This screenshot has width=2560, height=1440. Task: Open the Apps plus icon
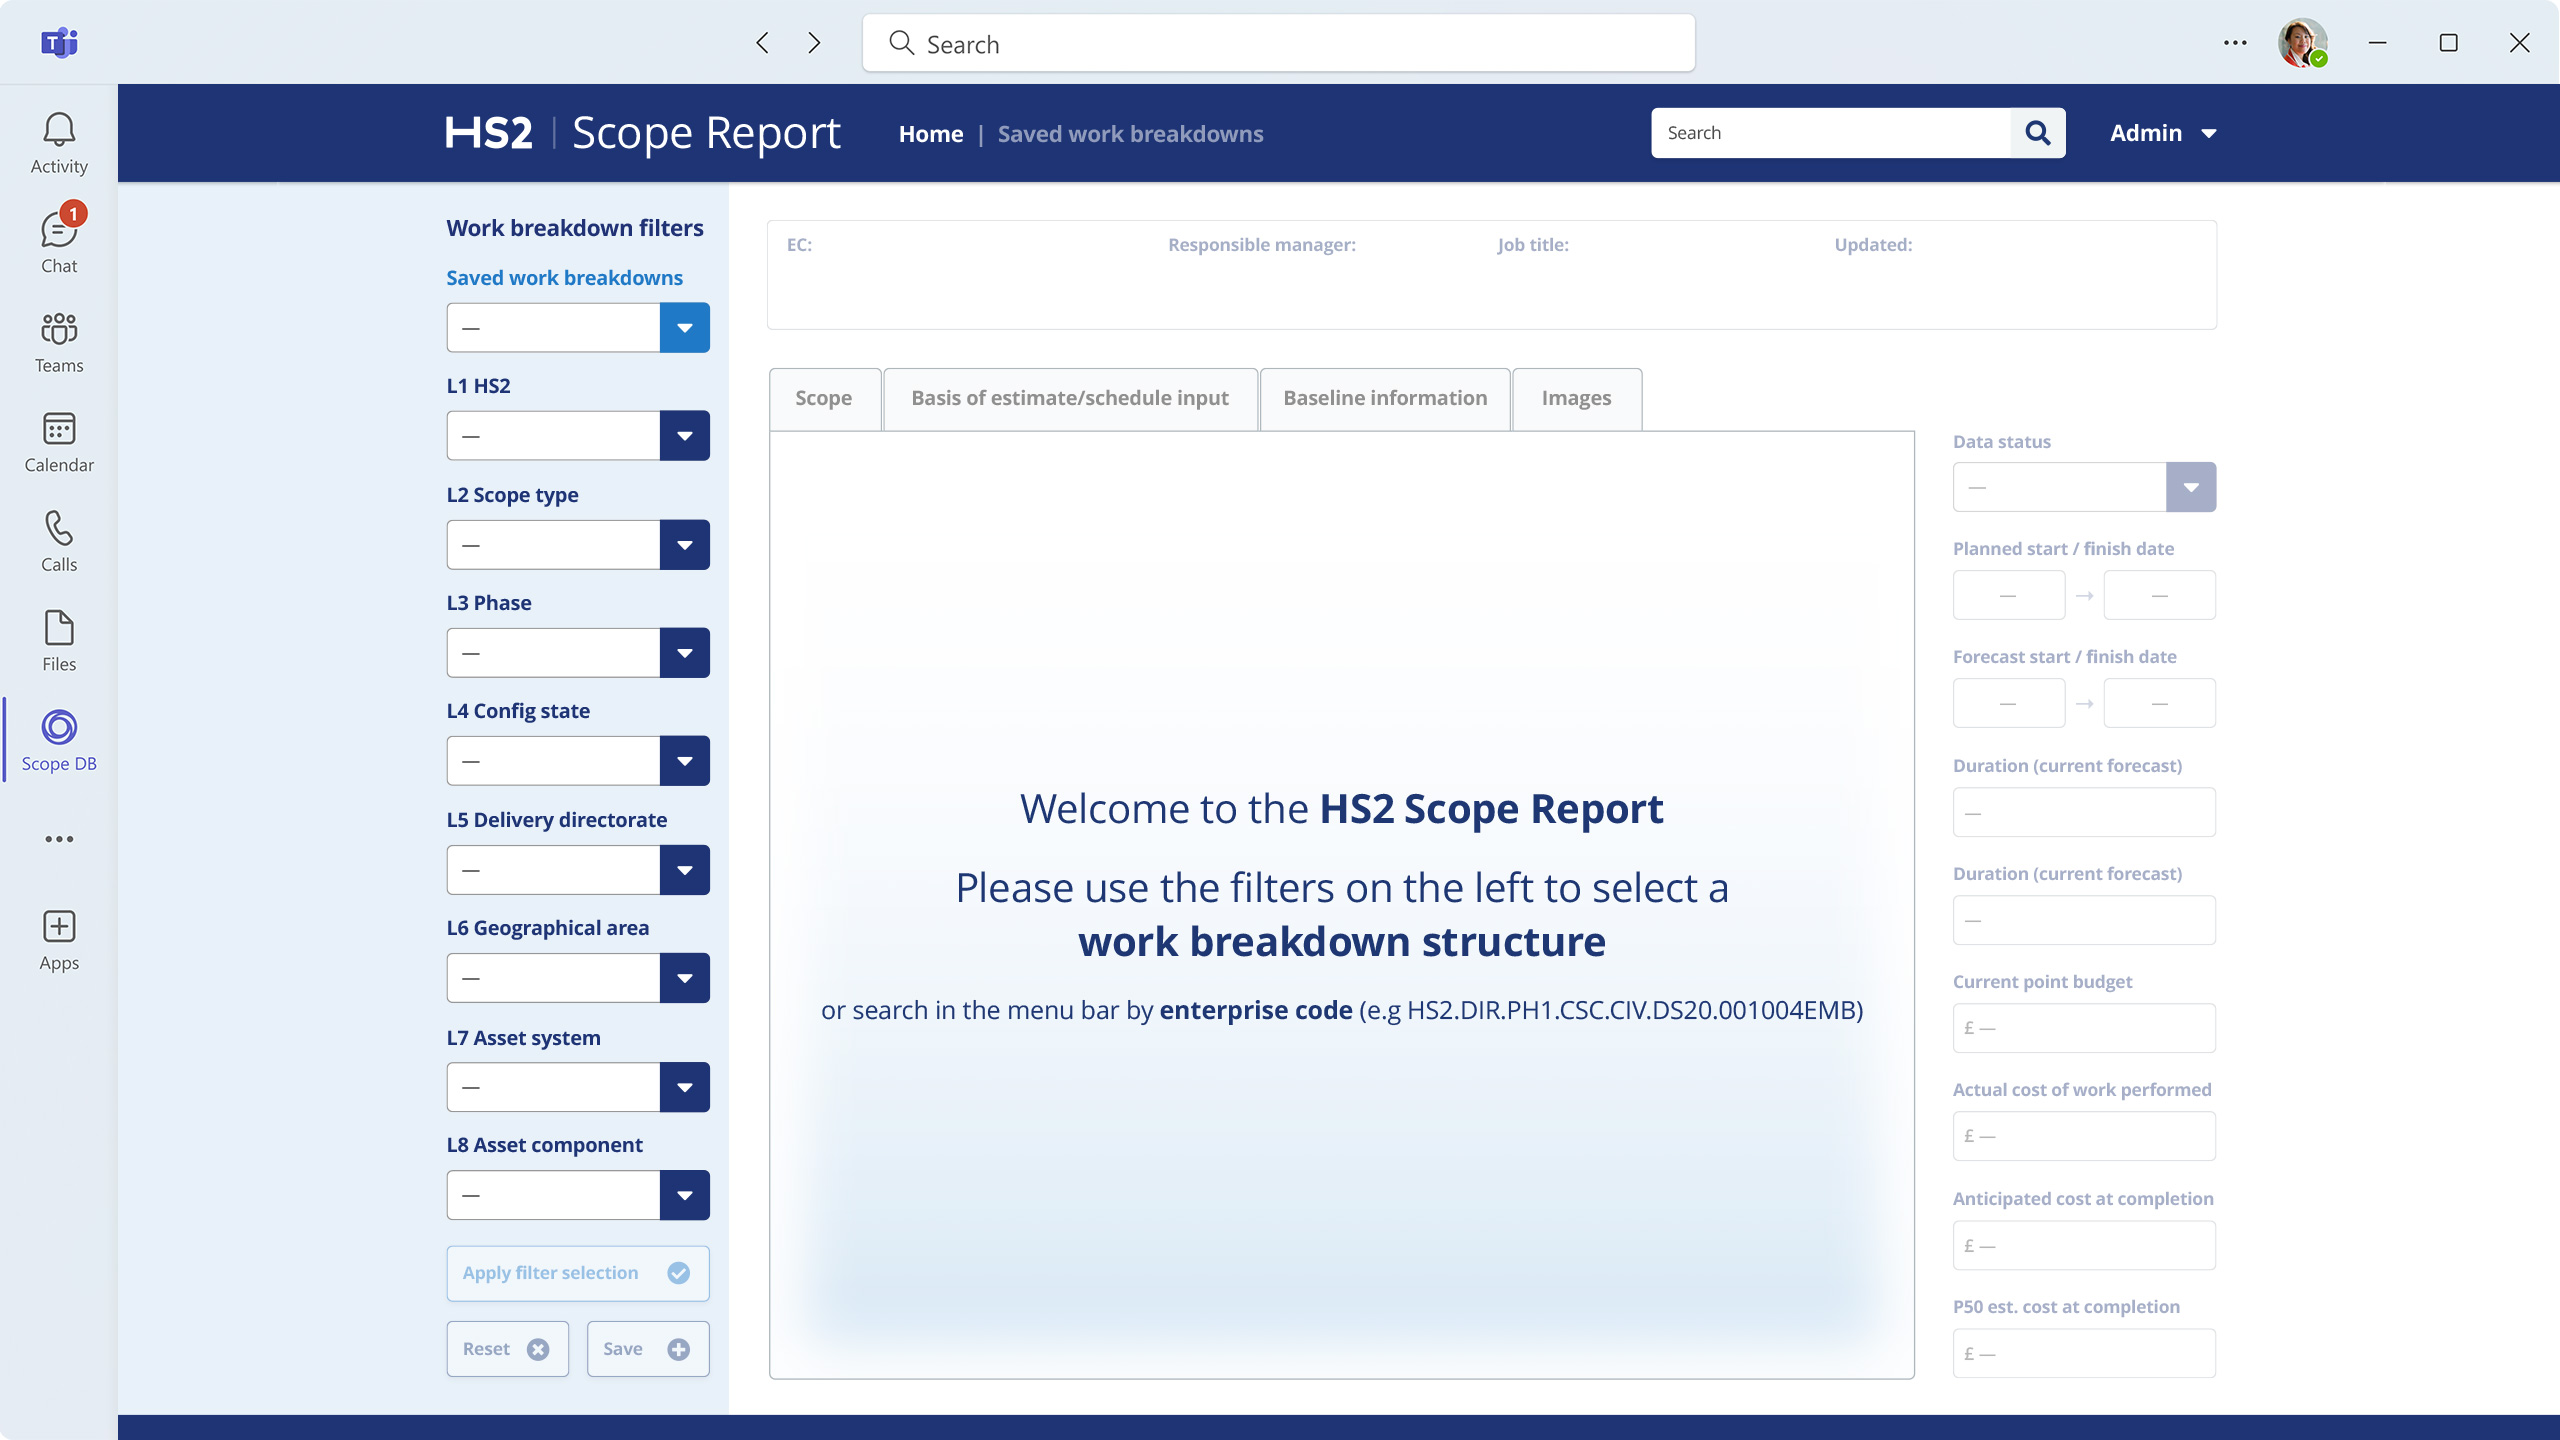point(59,940)
